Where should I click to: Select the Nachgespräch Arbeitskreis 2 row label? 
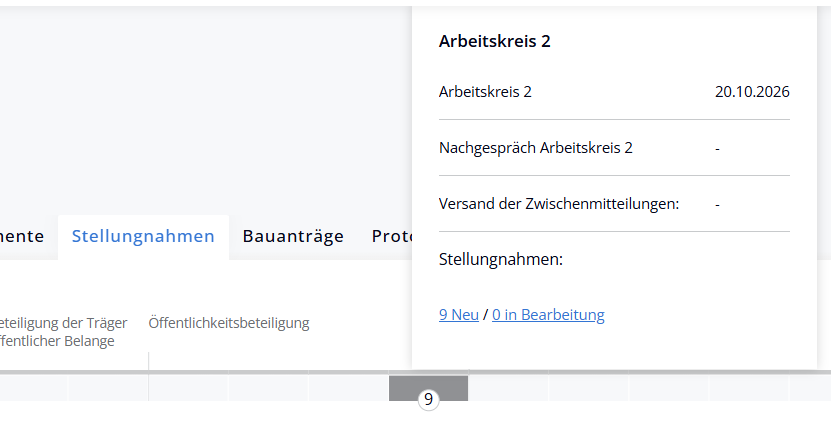pos(536,148)
